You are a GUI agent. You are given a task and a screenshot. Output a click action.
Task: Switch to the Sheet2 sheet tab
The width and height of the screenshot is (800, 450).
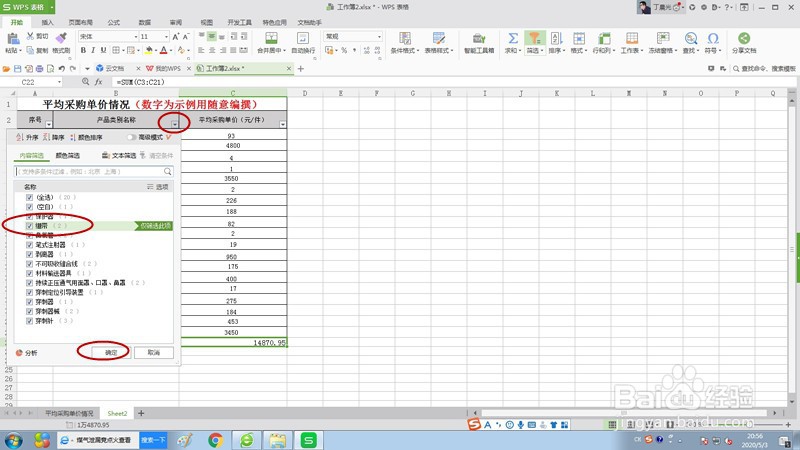coord(117,413)
